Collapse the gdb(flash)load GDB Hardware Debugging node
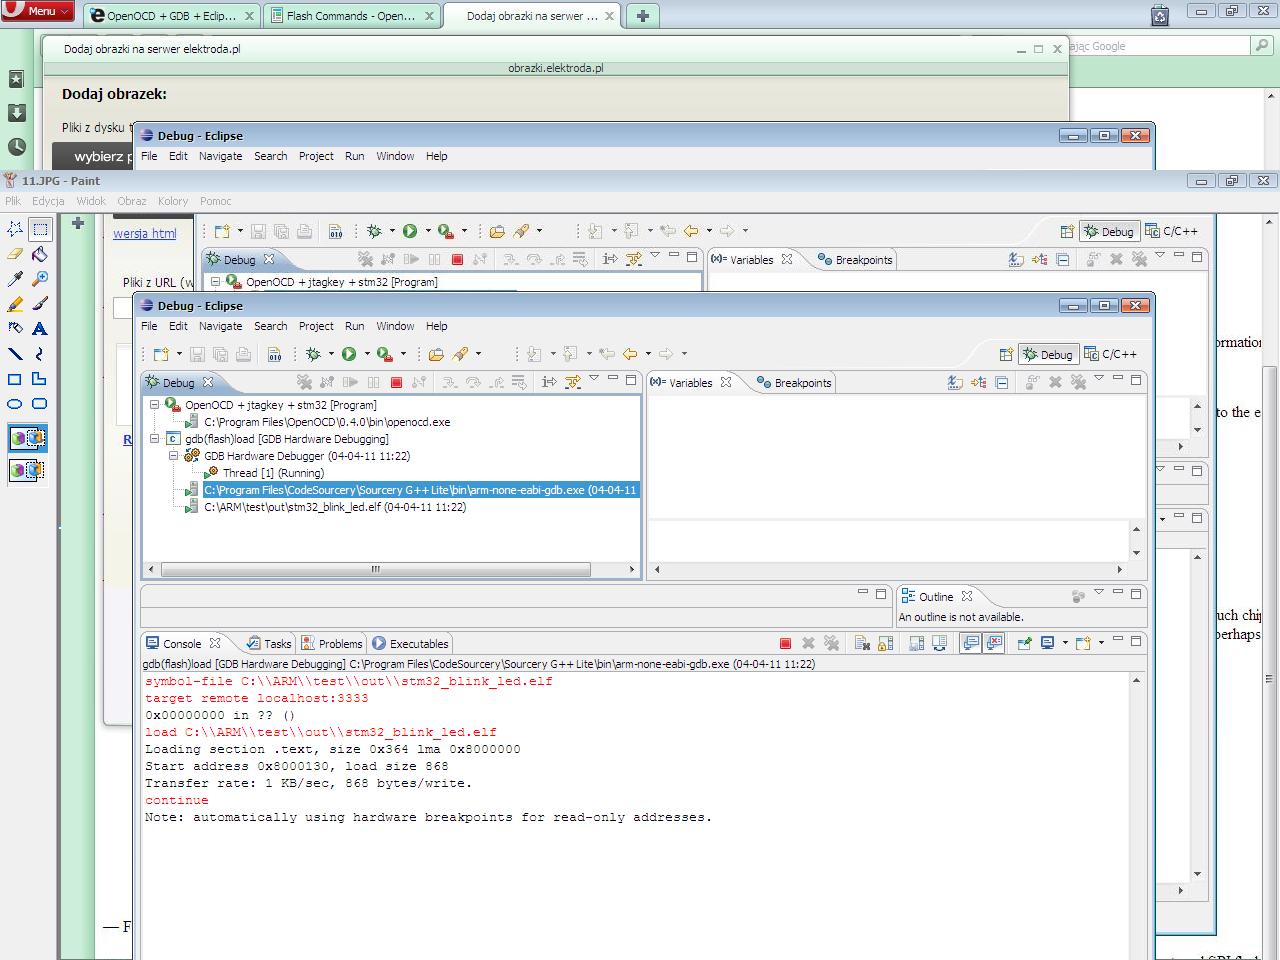1280x960 pixels. point(155,439)
